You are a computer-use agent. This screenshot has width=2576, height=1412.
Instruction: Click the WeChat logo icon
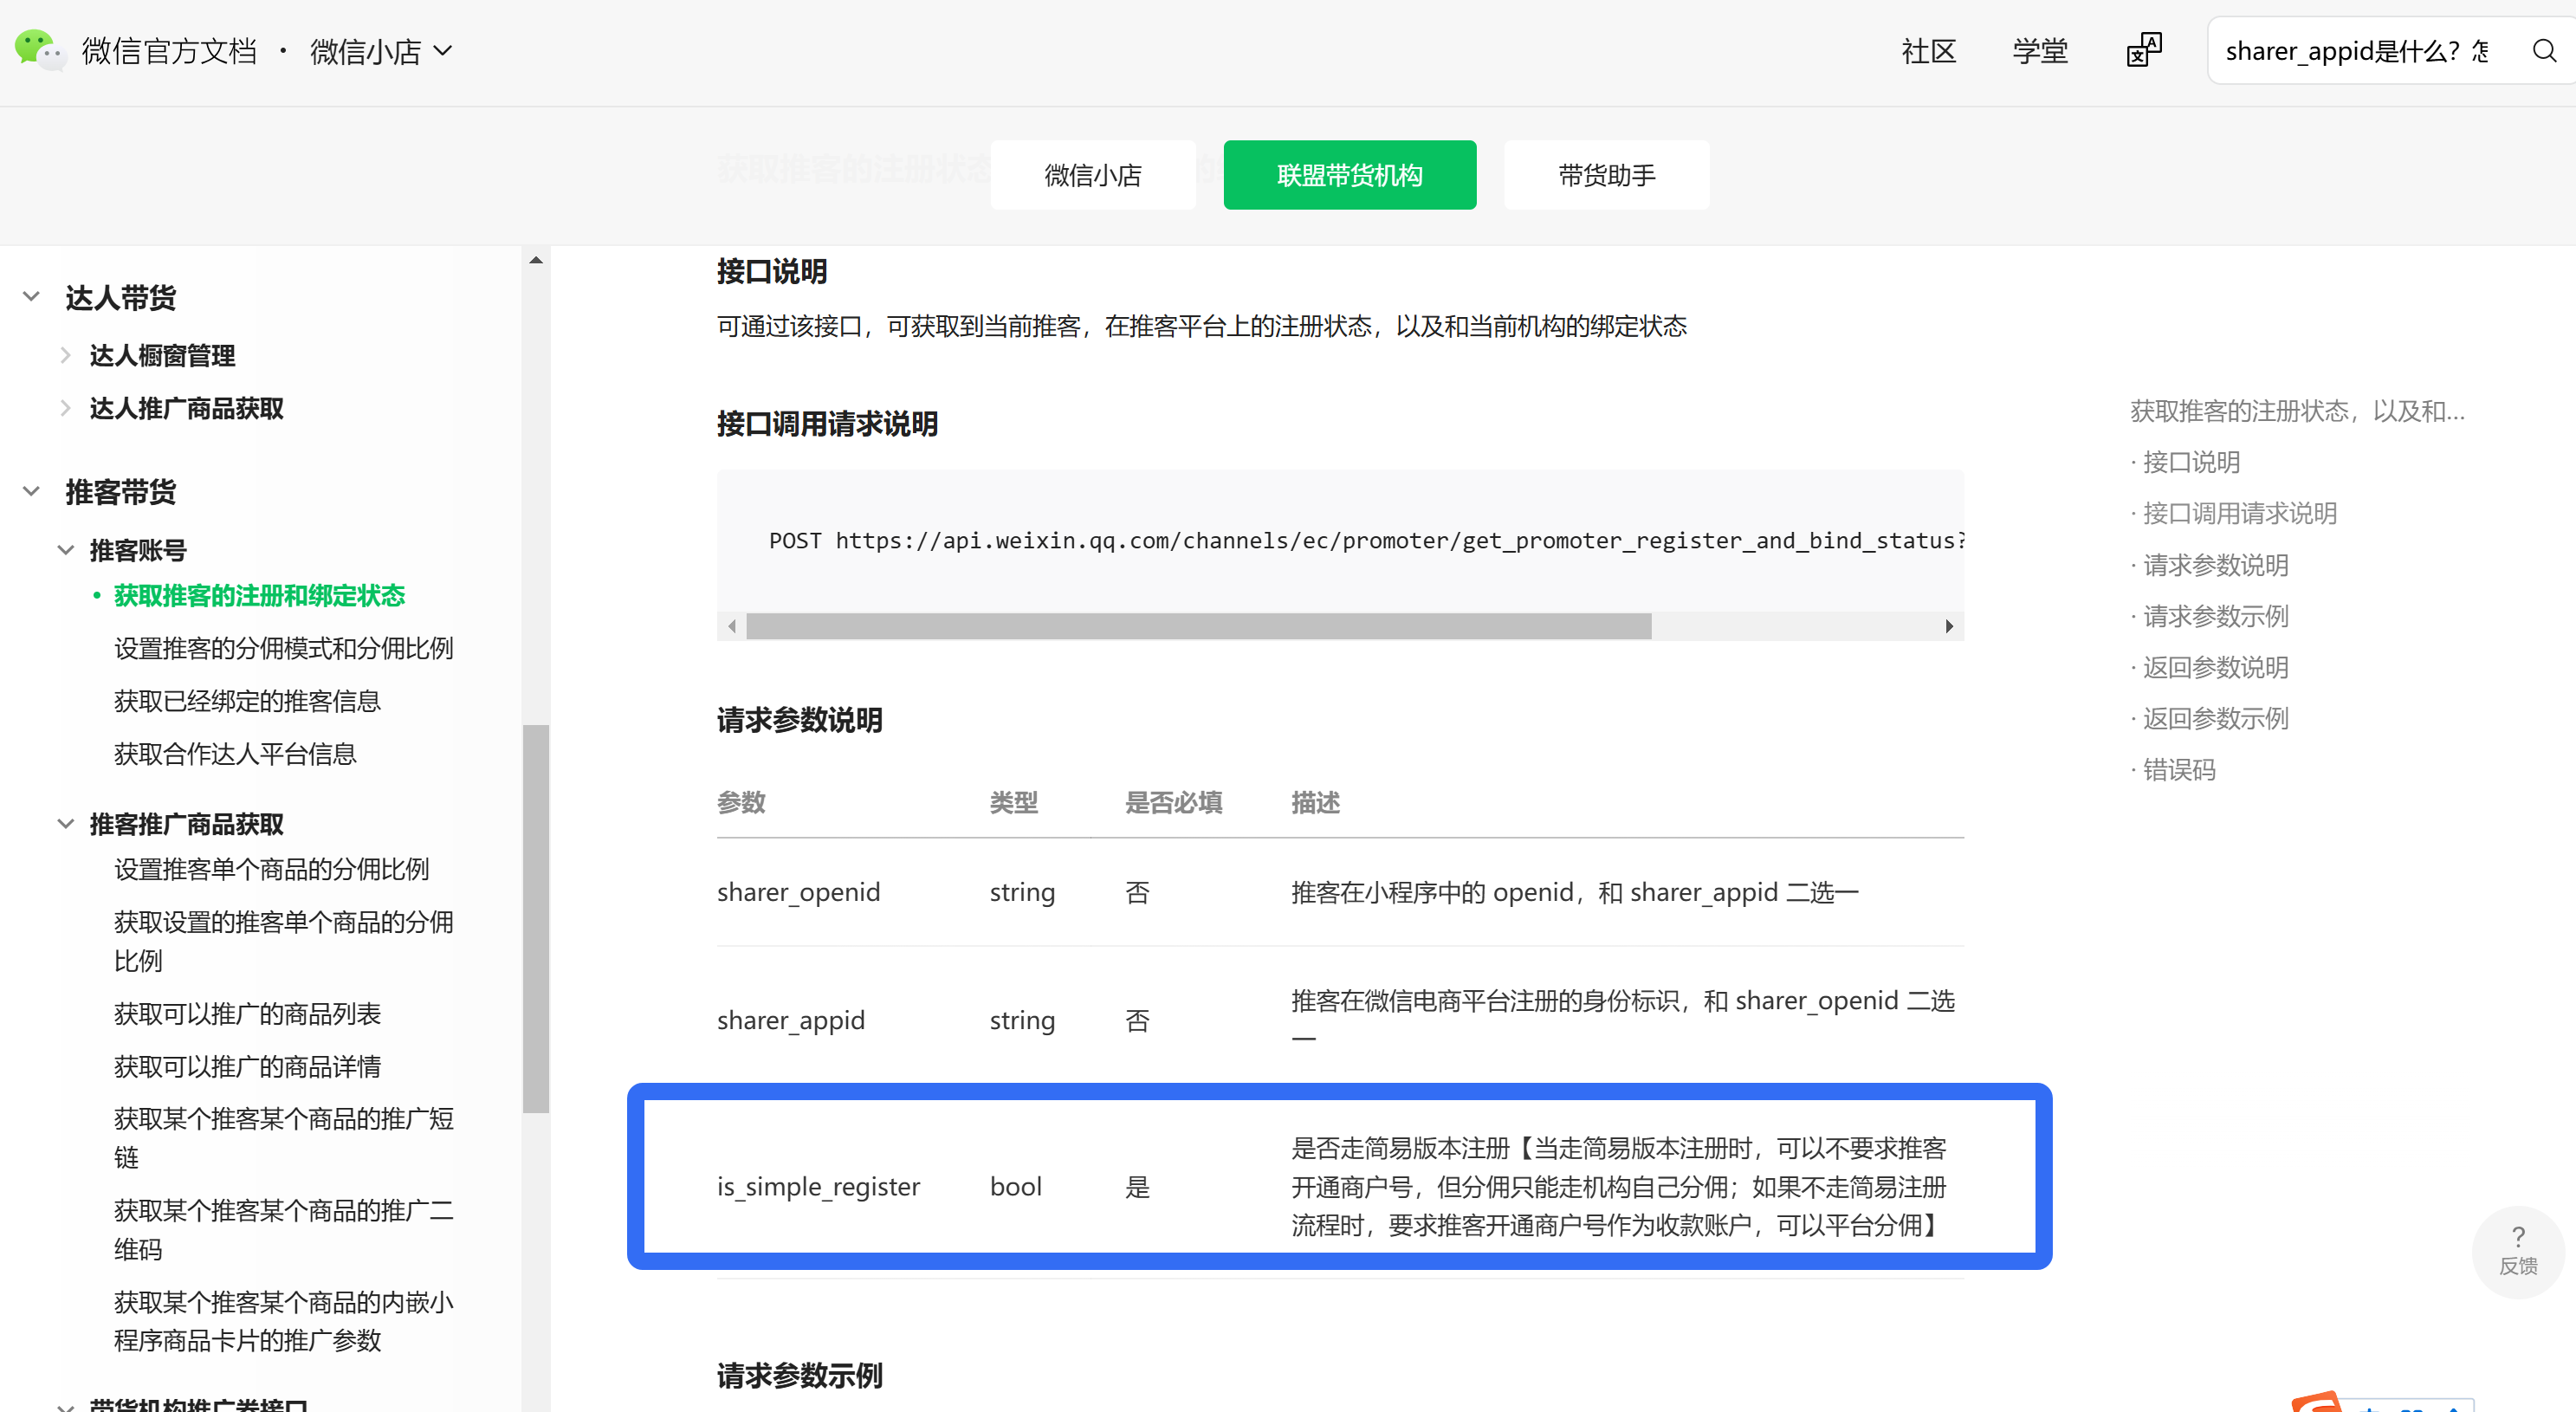point(39,50)
